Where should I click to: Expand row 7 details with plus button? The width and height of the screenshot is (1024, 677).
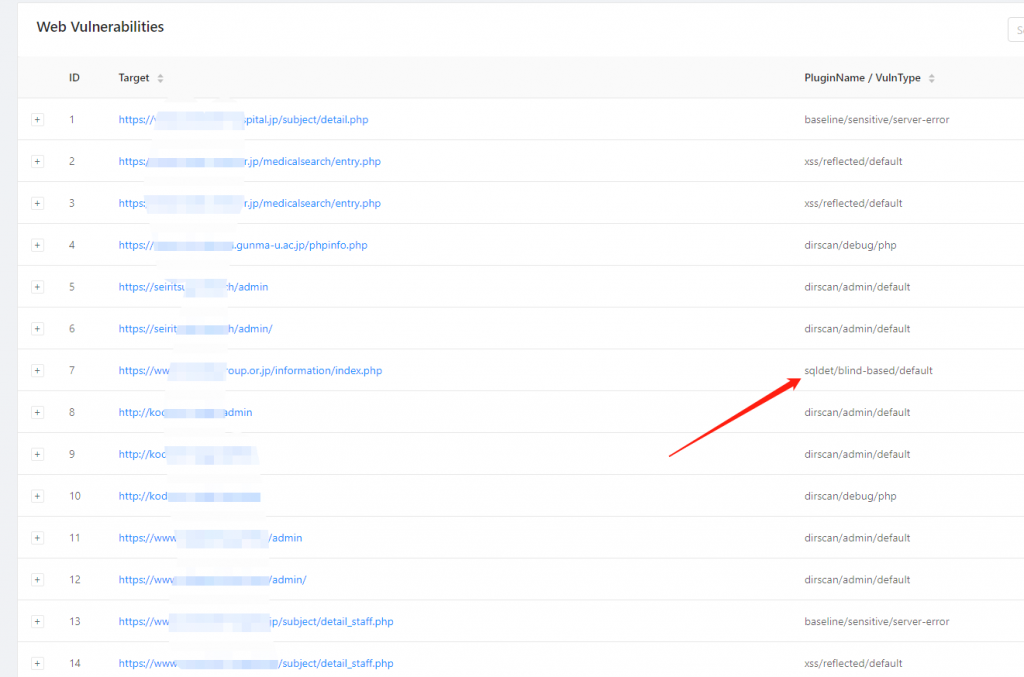coord(37,370)
